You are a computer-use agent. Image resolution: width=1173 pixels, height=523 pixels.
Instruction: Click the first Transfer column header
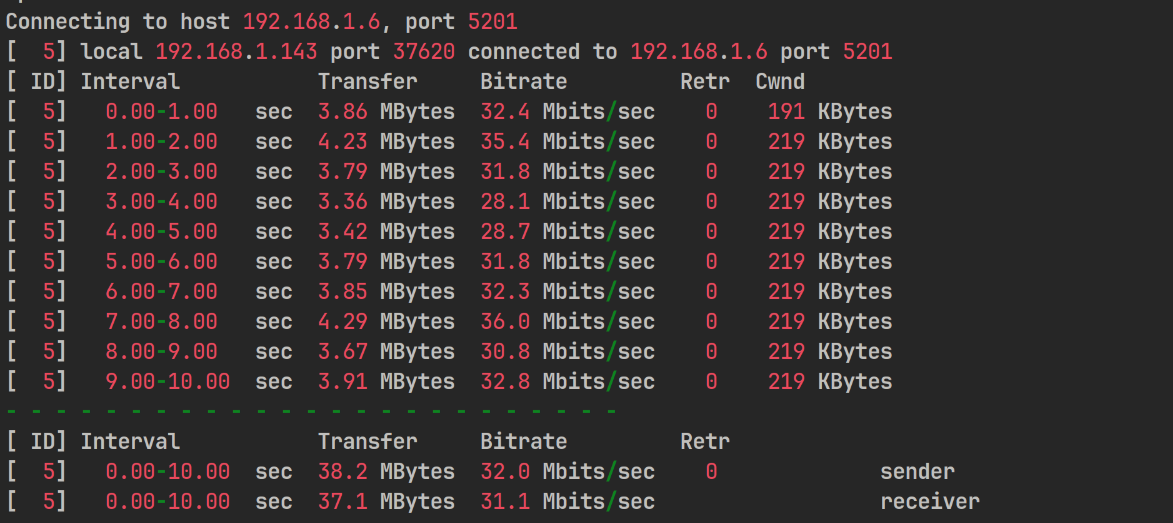tap(367, 82)
